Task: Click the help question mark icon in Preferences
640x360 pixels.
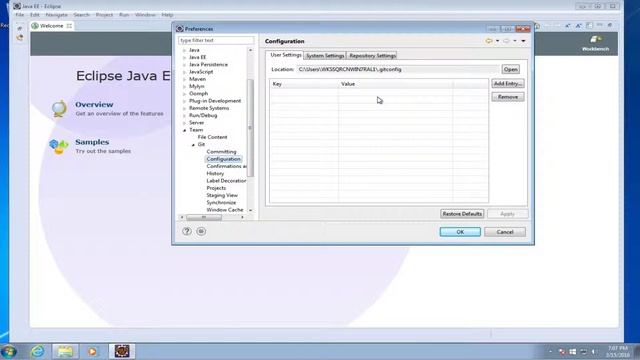Action: click(187, 231)
